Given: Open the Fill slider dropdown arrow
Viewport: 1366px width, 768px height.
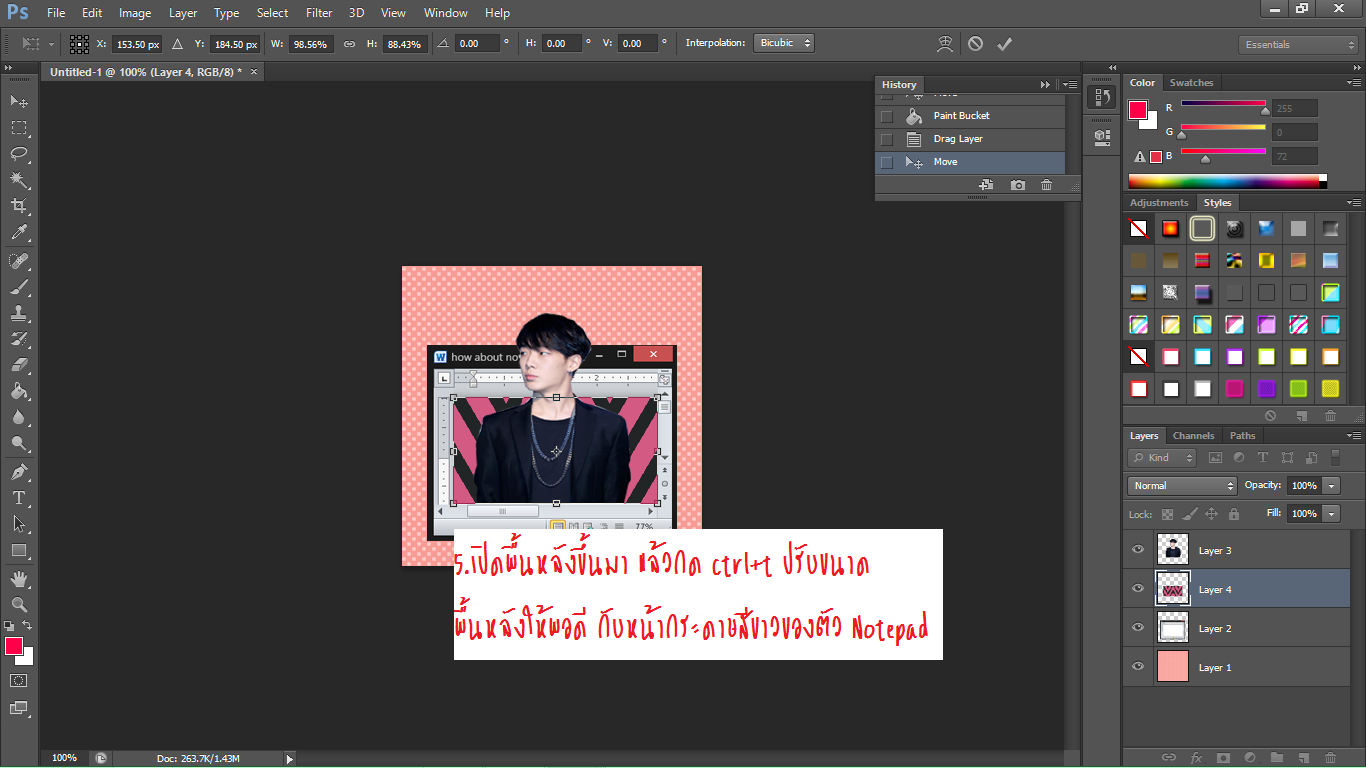Looking at the screenshot, I should tap(1331, 514).
